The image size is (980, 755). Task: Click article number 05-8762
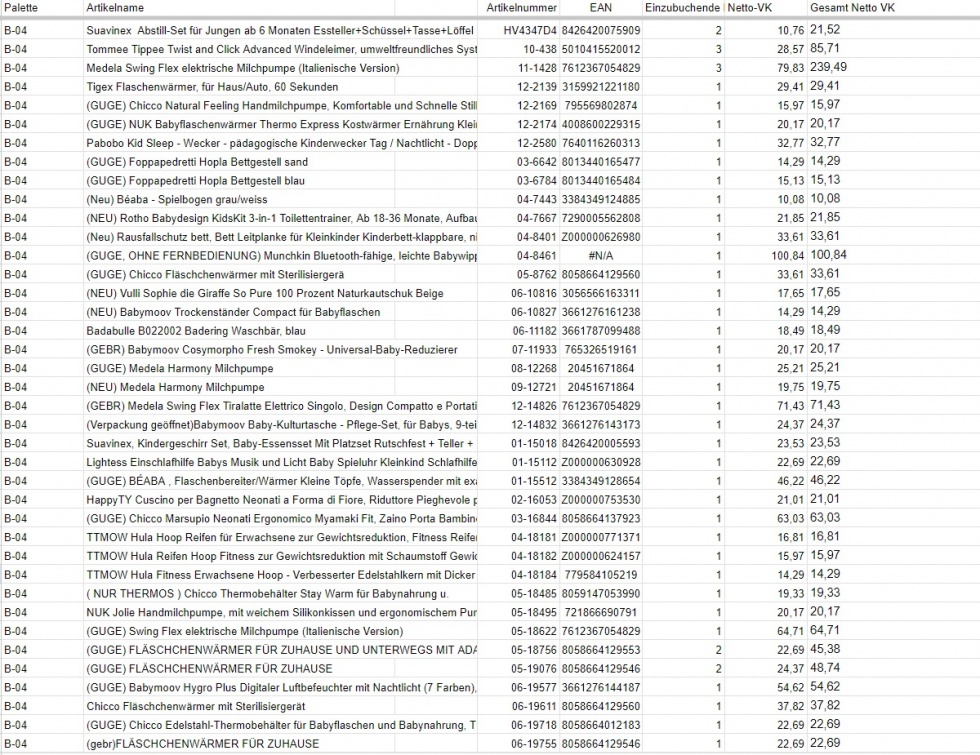coord(537,274)
